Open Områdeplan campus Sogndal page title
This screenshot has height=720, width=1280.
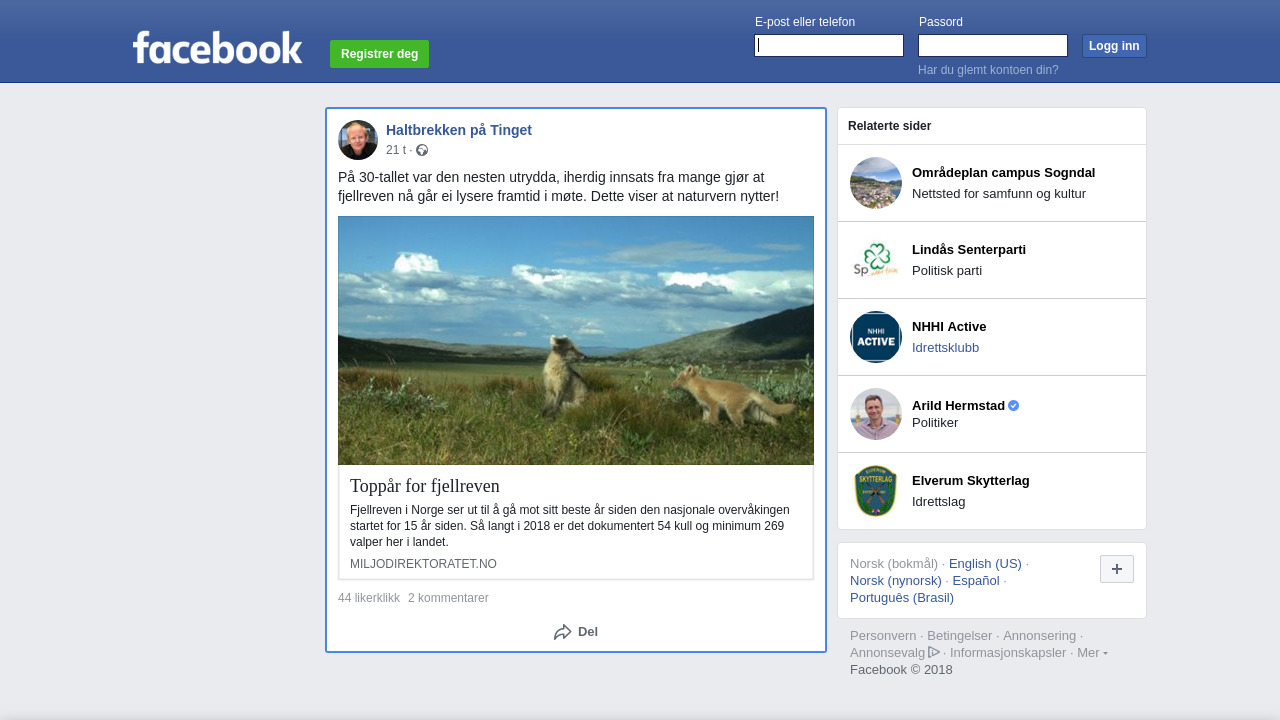click(1003, 172)
